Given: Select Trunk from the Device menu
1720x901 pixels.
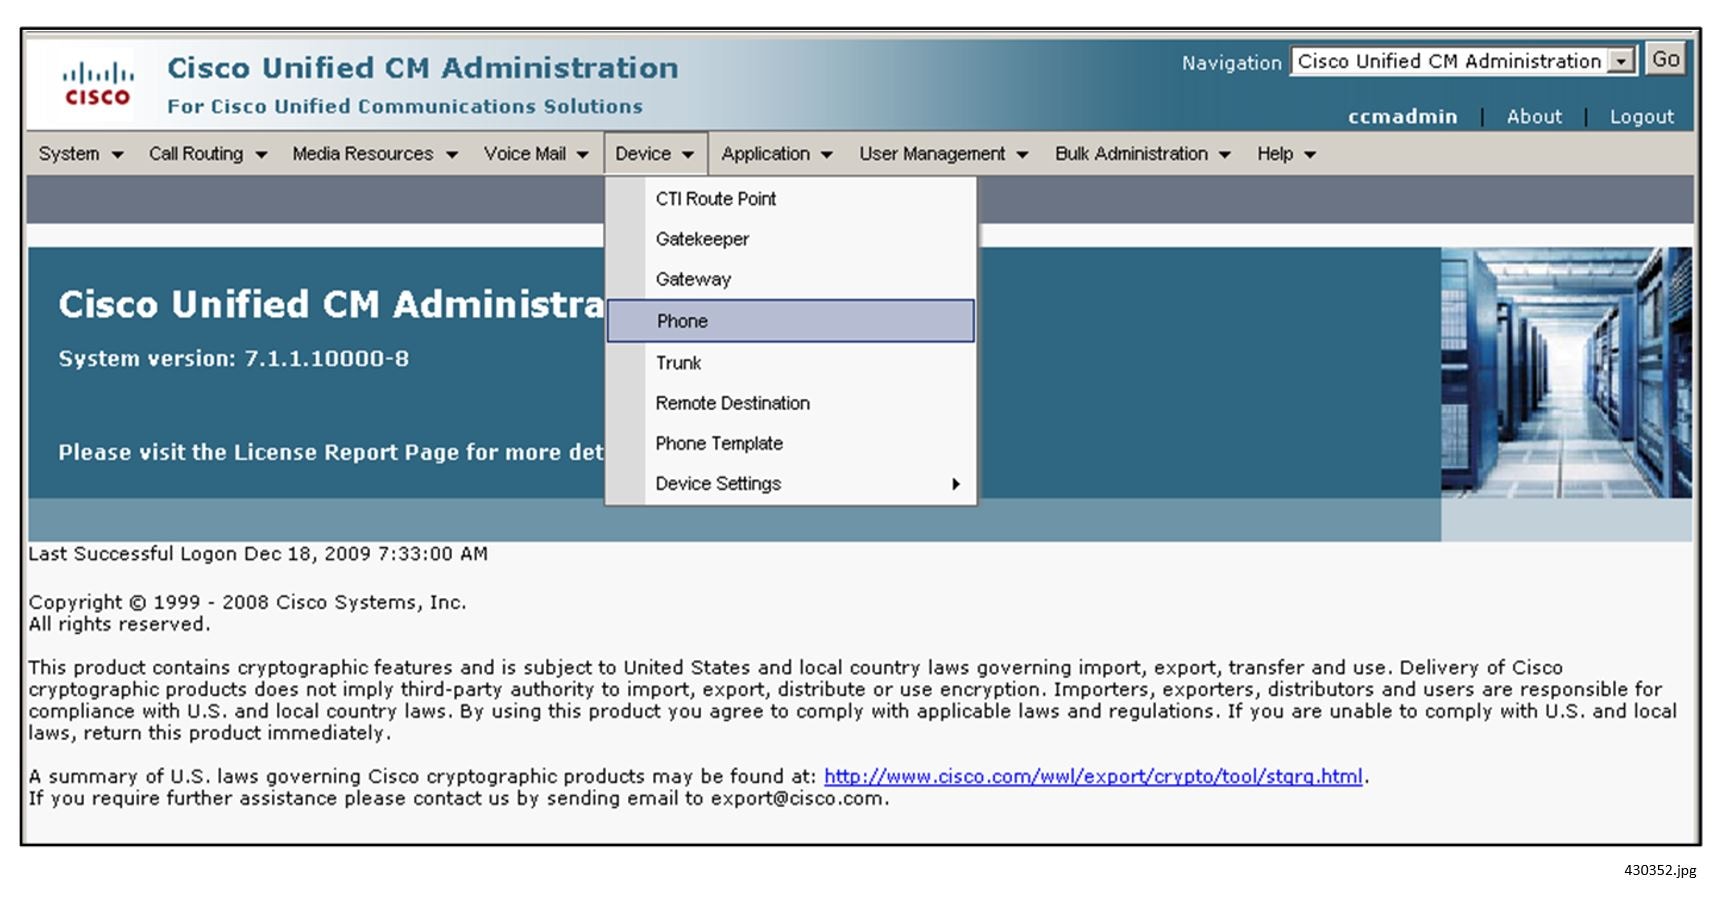Looking at the screenshot, I should pyautogui.click(x=678, y=362).
